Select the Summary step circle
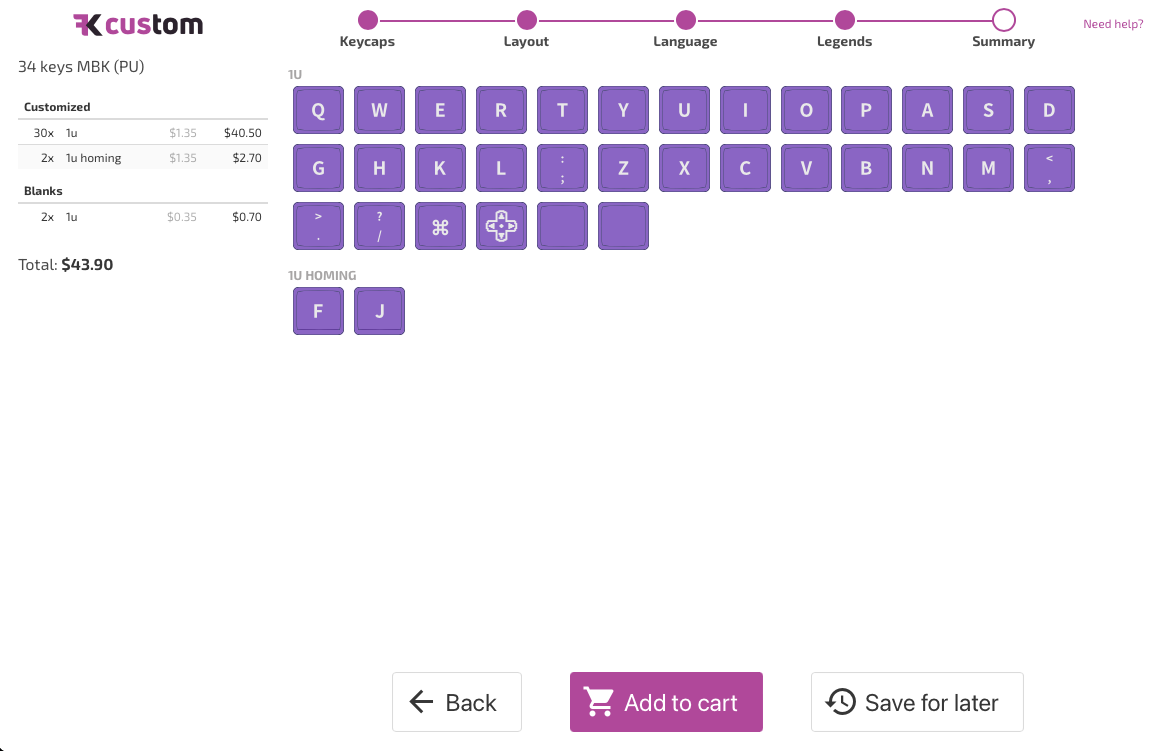1166x751 pixels. (1004, 20)
